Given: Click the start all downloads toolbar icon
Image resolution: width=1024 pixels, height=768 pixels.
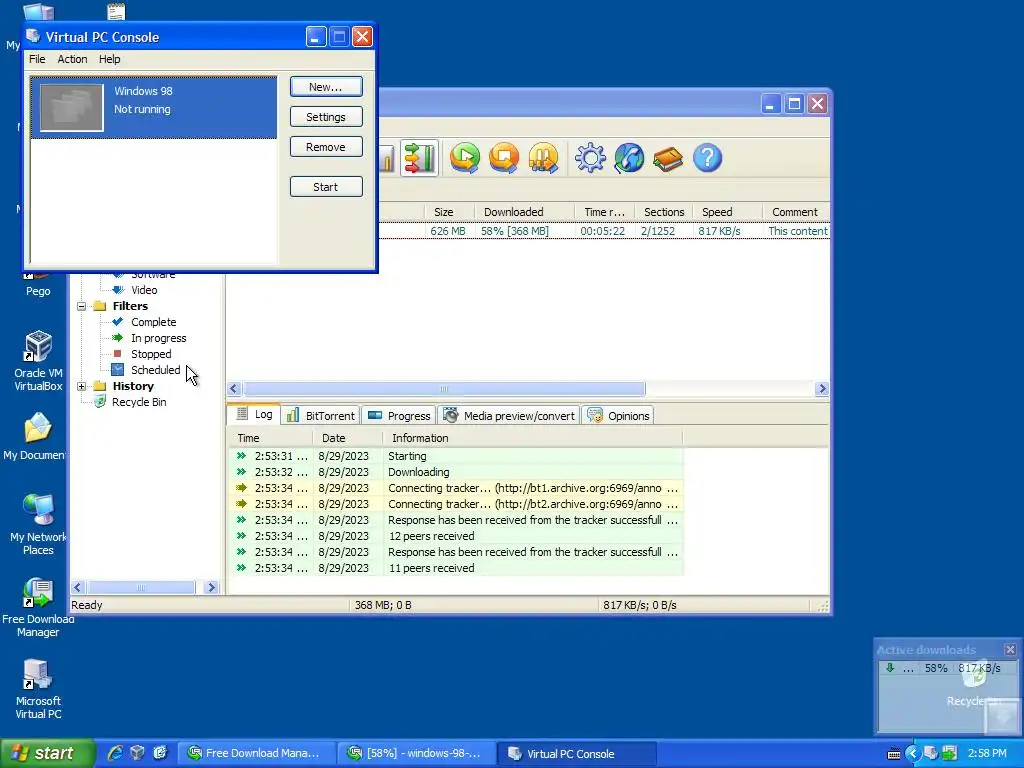Looking at the screenshot, I should point(465,158).
